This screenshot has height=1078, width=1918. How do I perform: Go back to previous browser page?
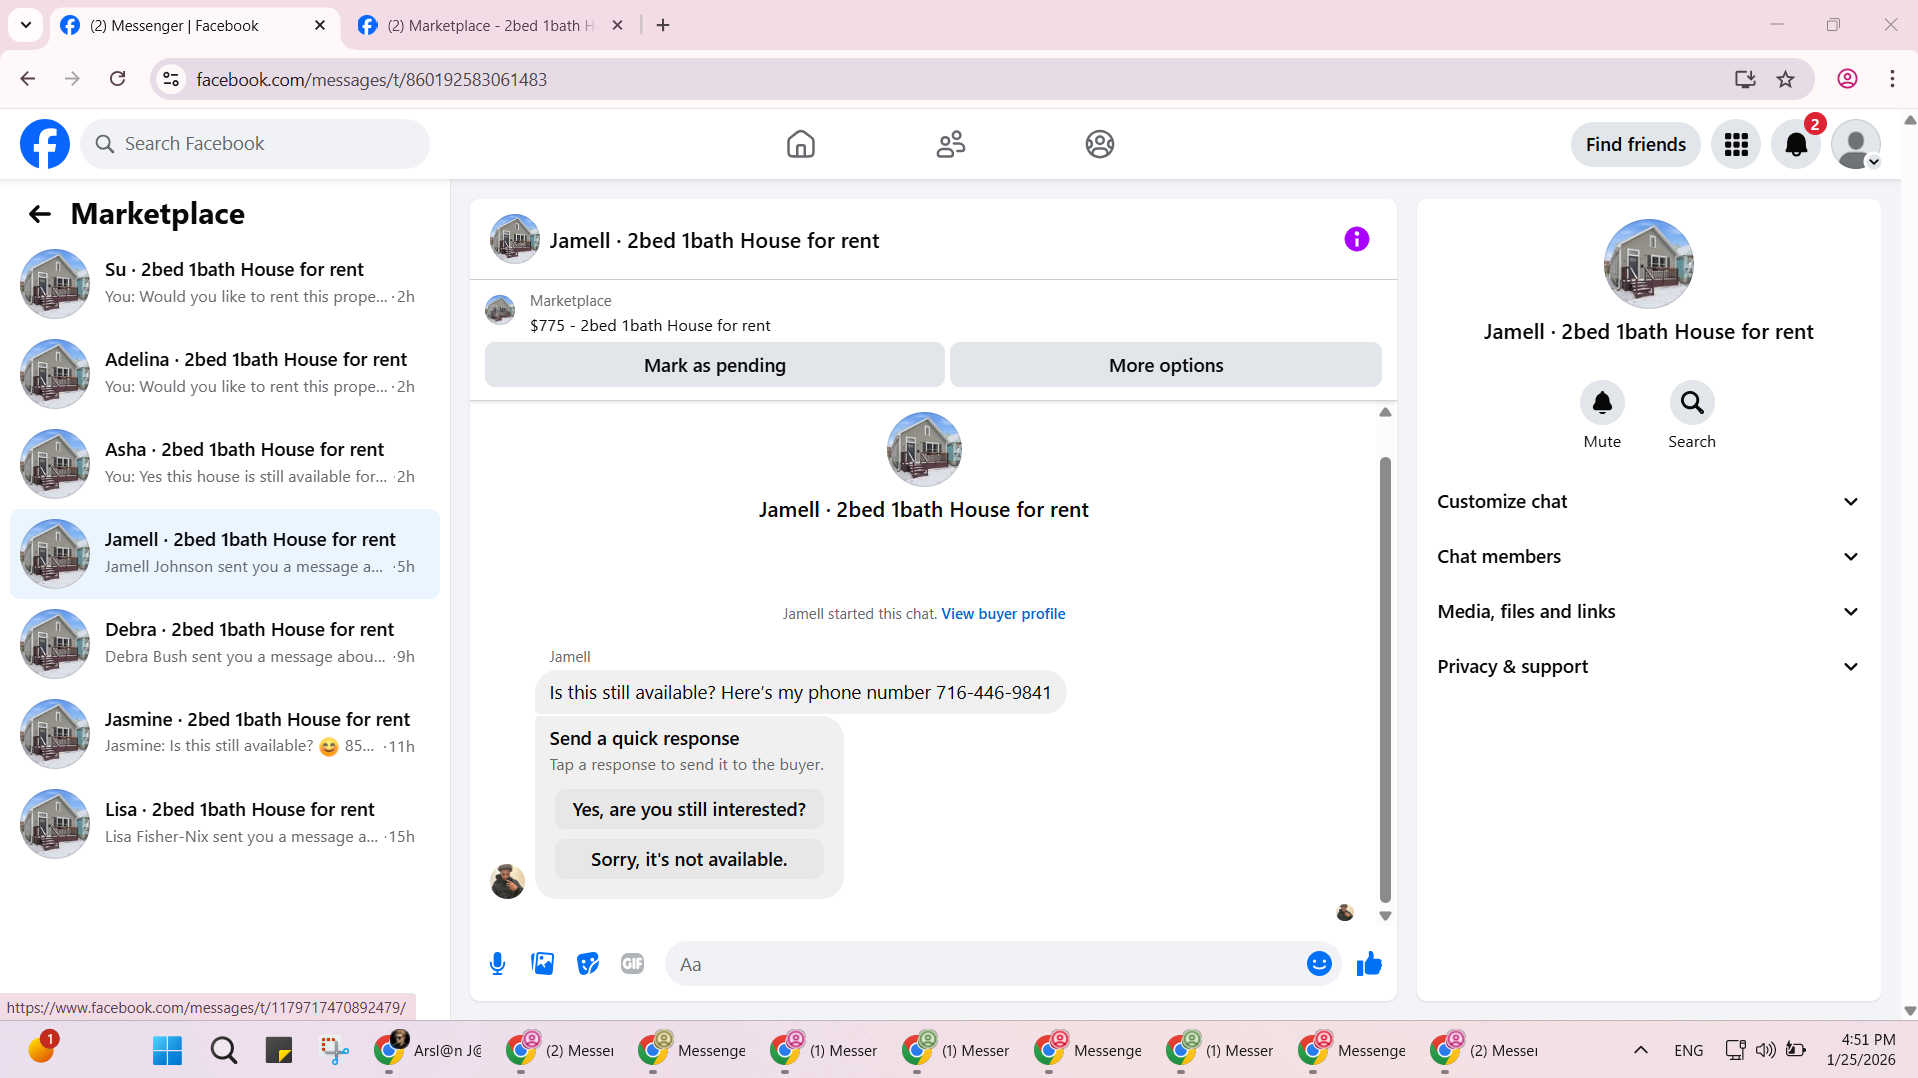(x=27, y=79)
